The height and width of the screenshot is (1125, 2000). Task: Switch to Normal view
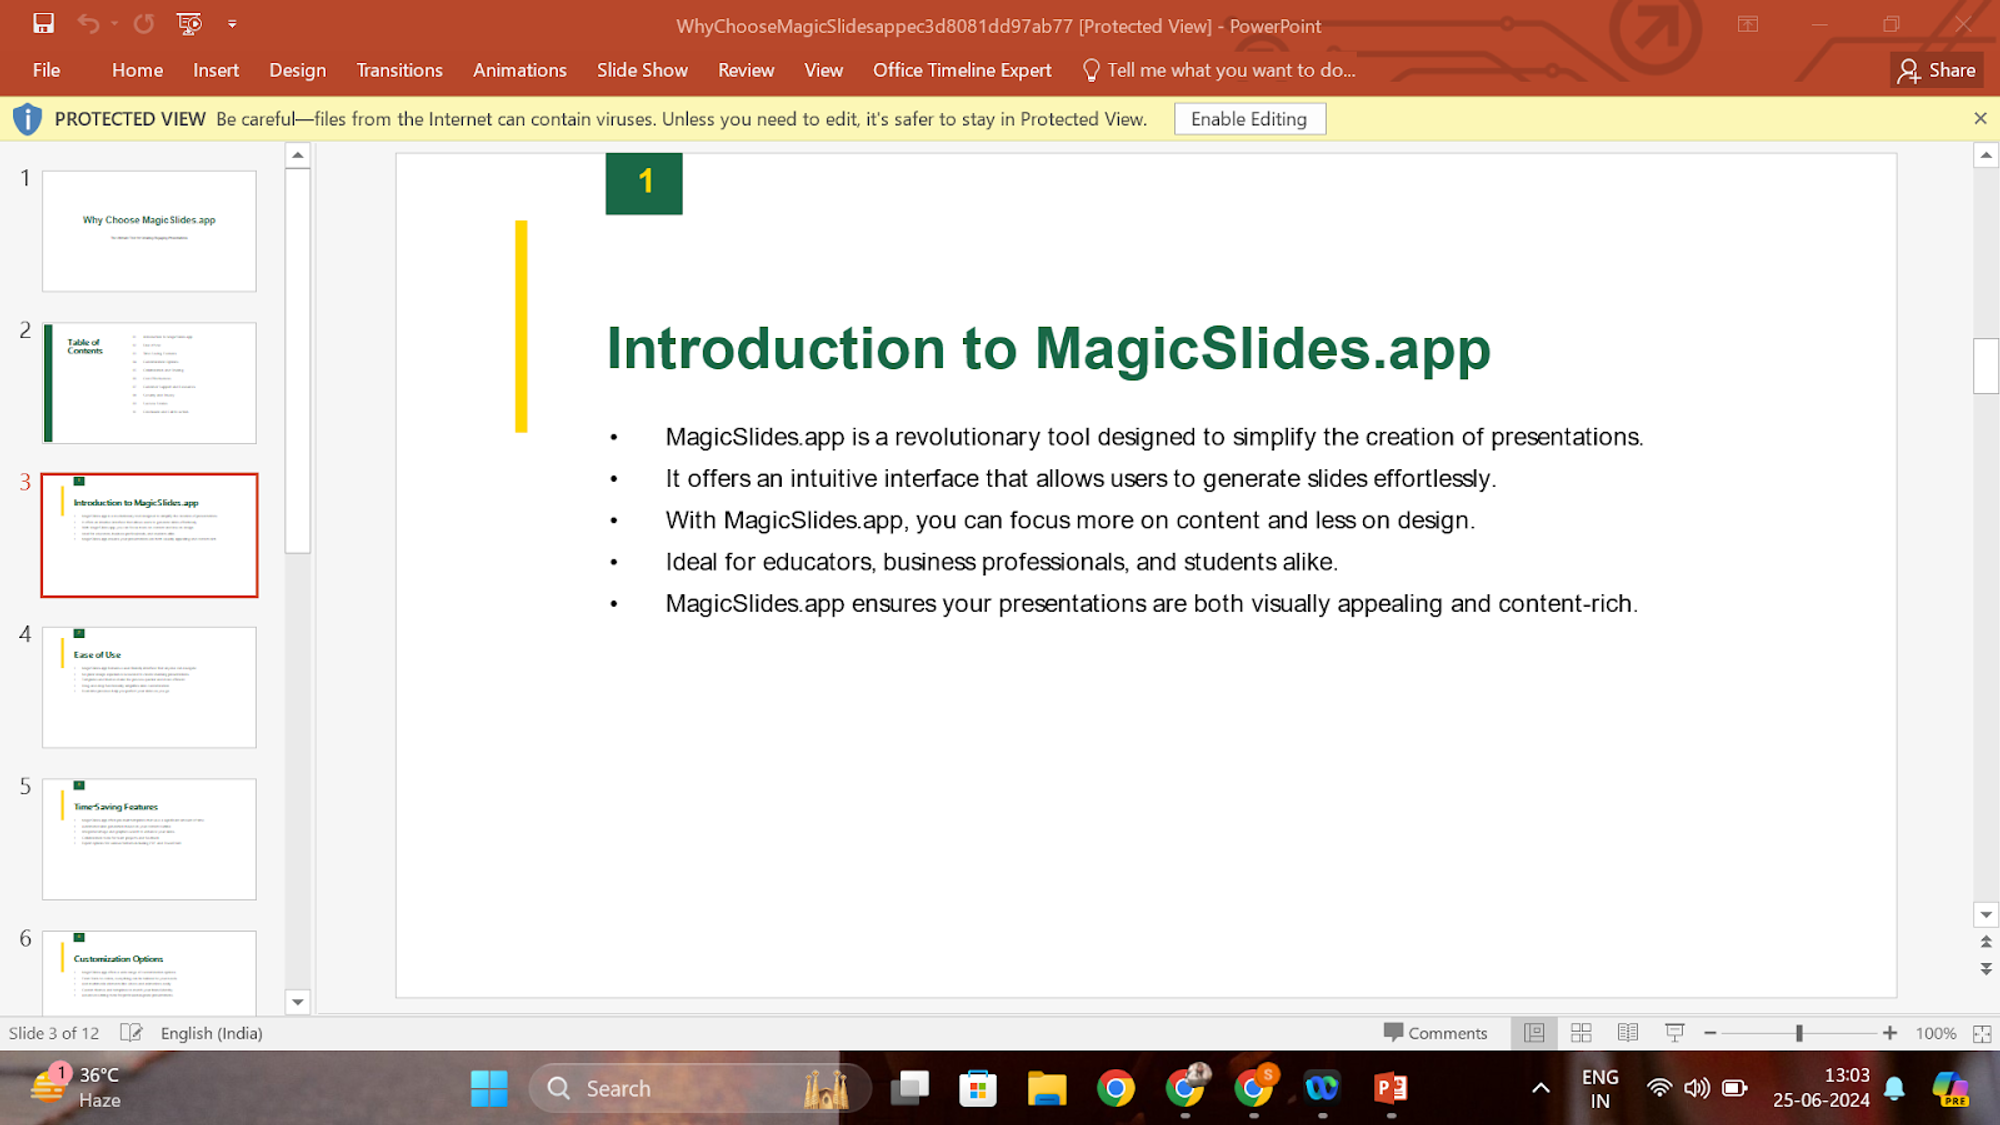1534,1033
